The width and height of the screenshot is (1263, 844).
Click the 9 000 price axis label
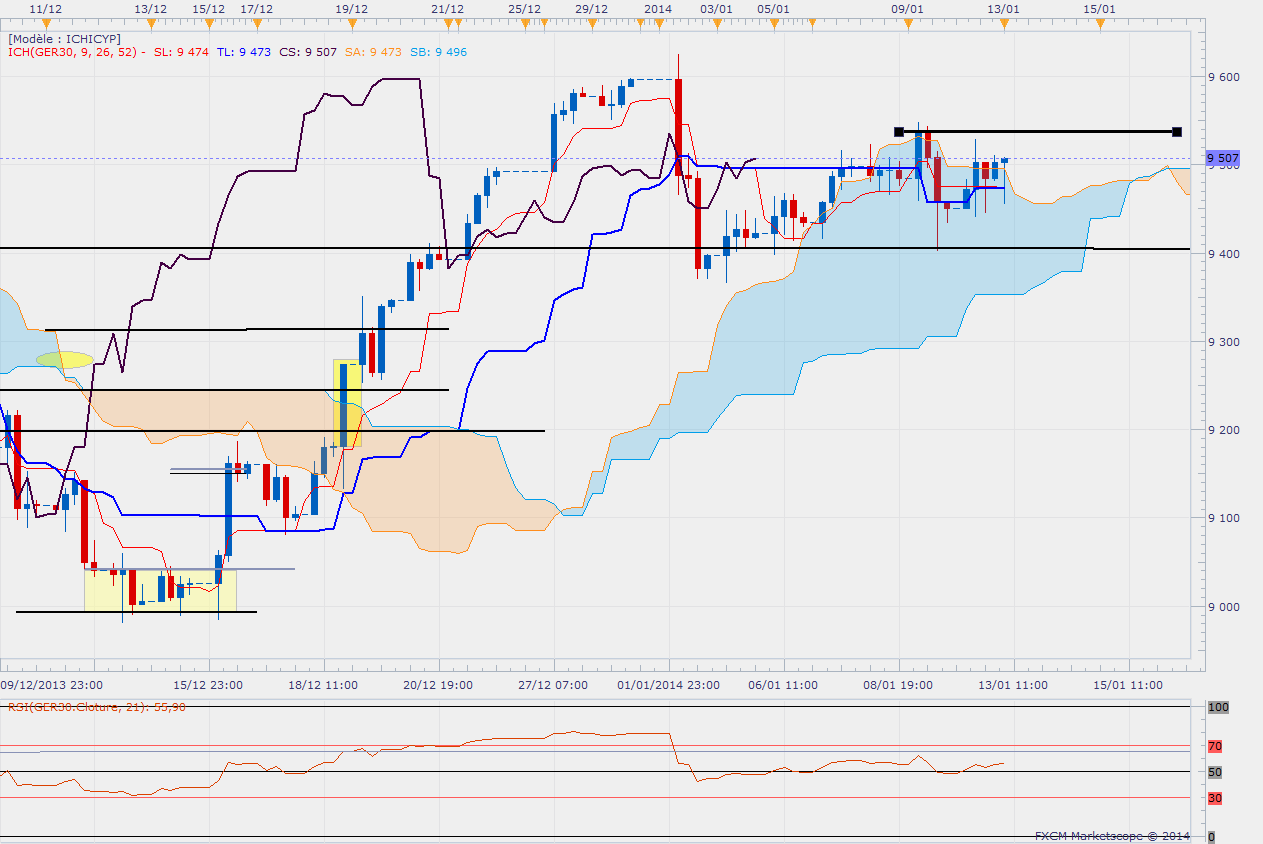(x=1224, y=607)
